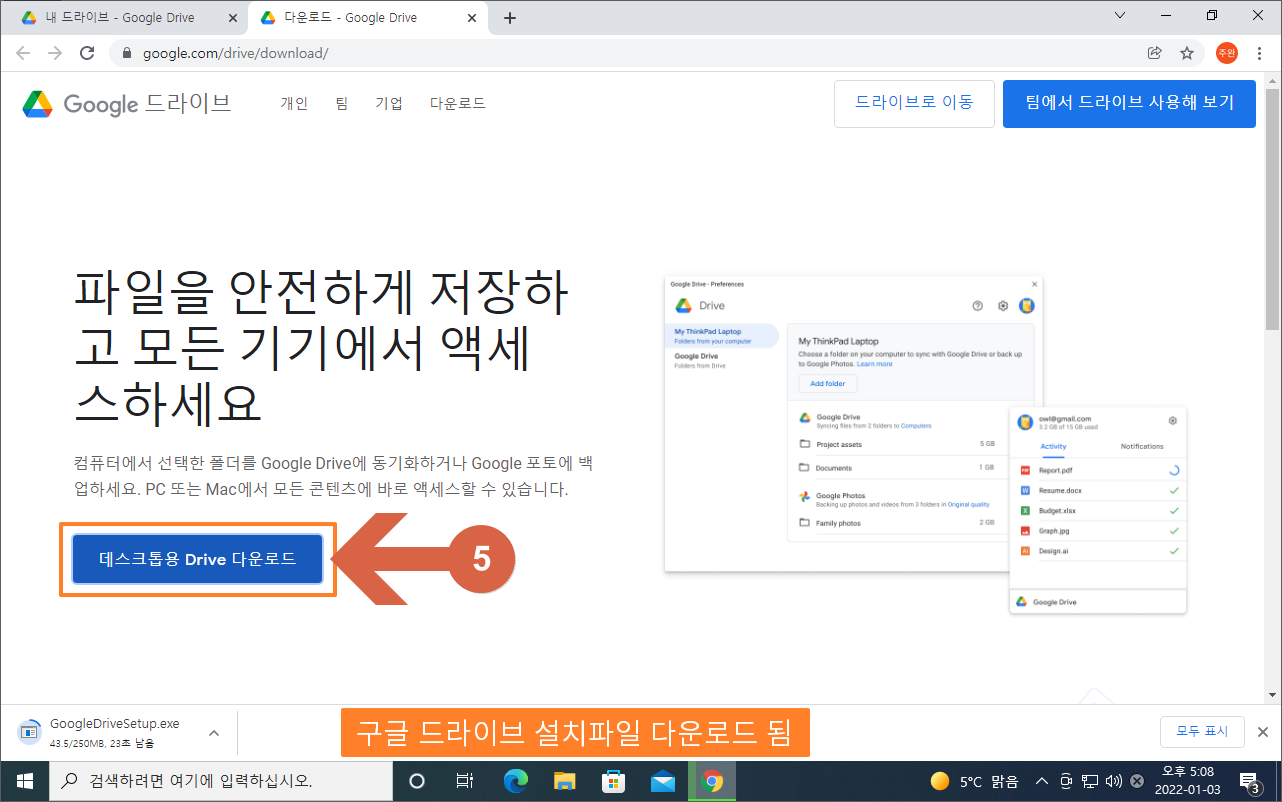Open a new tab with plus button
This screenshot has width=1282, height=802.
(x=510, y=18)
